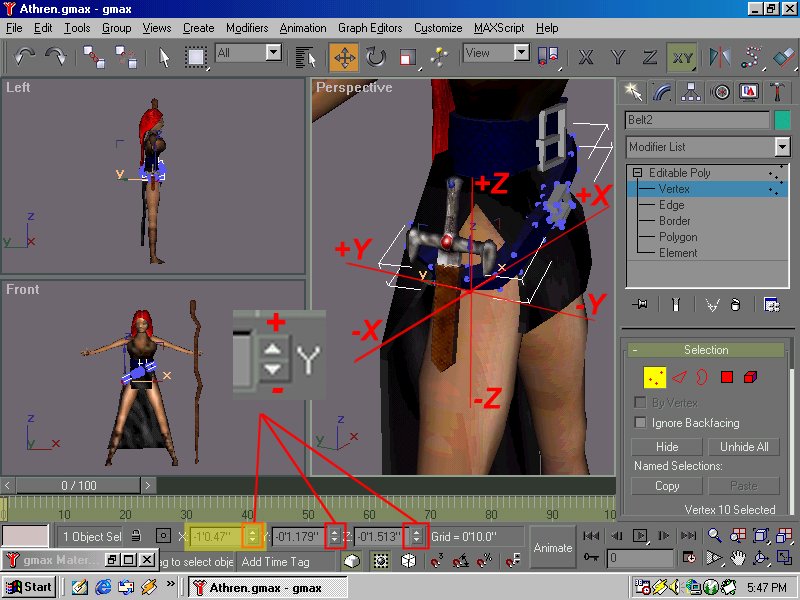Switch to the Create command panel tab
800x600 pixels.
point(633,92)
